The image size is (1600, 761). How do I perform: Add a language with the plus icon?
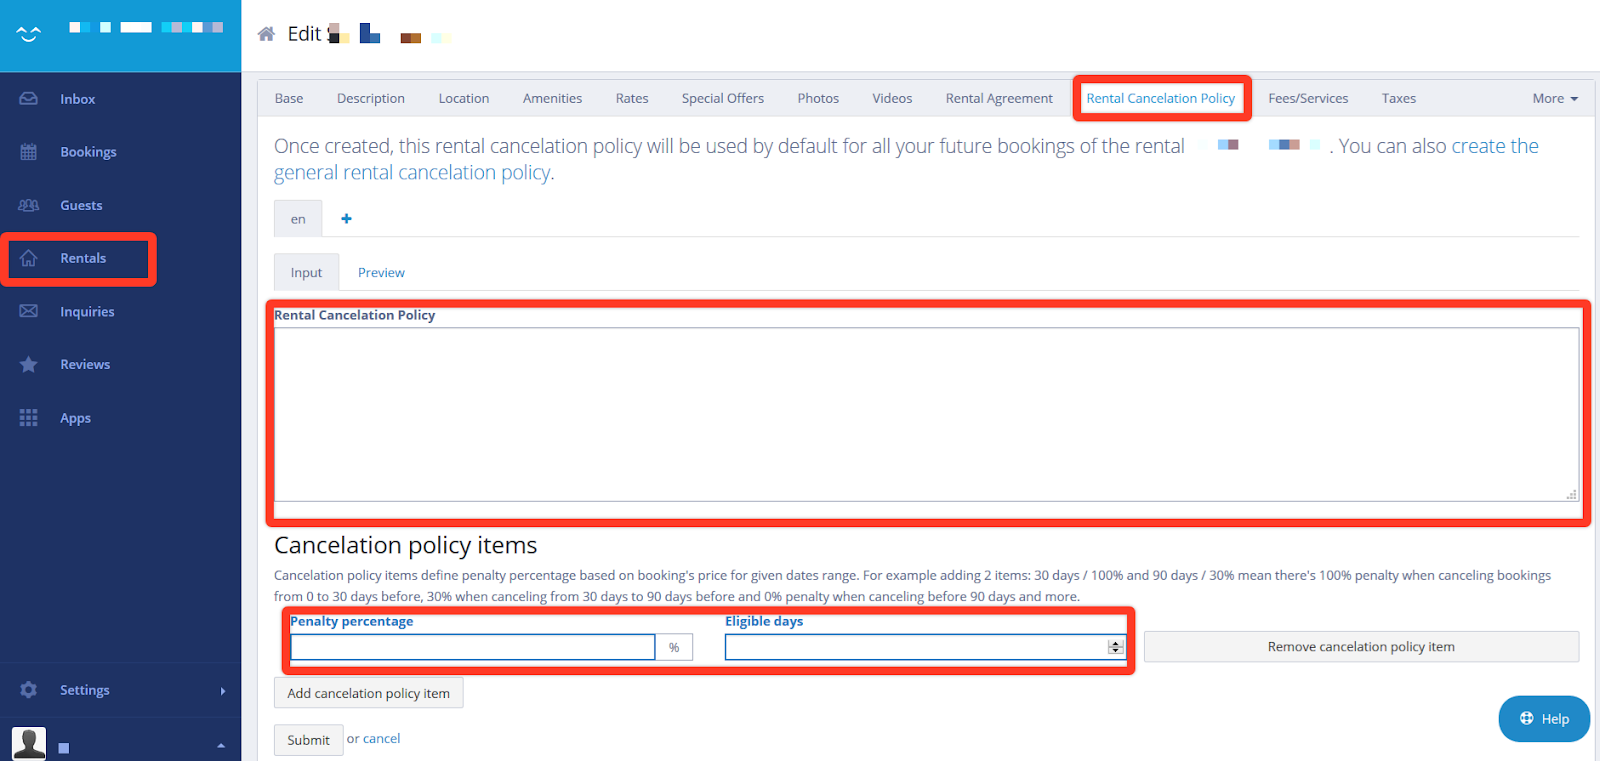(x=346, y=219)
